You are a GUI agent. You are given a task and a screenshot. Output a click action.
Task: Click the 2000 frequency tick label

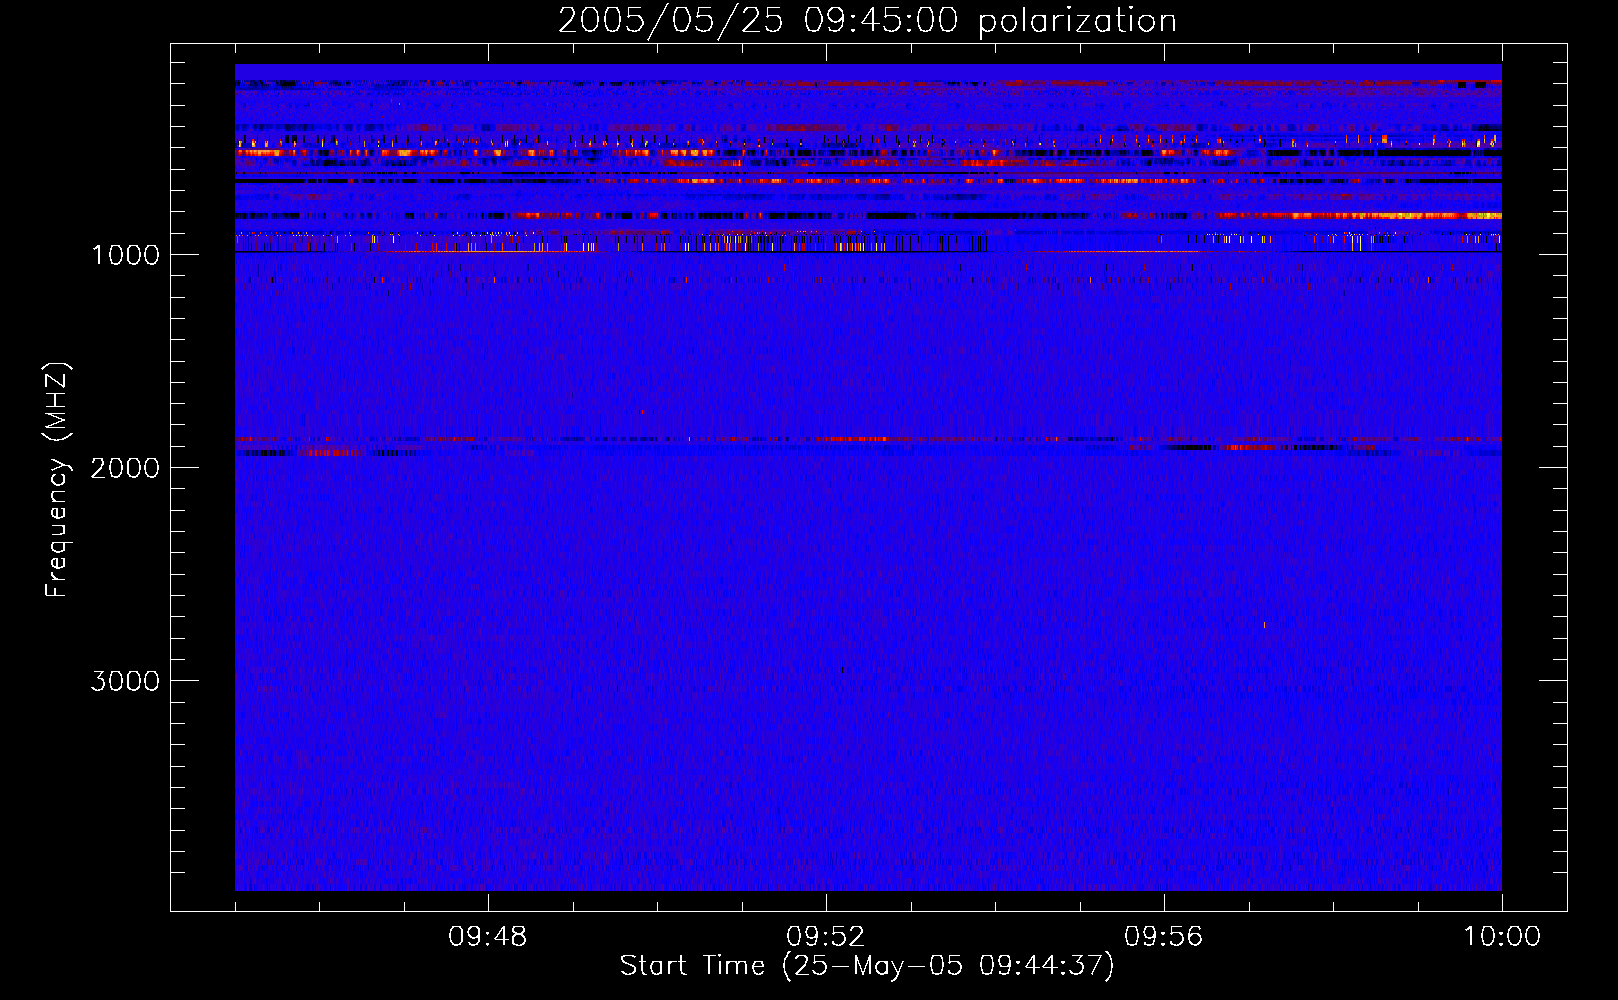tap(125, 468)
